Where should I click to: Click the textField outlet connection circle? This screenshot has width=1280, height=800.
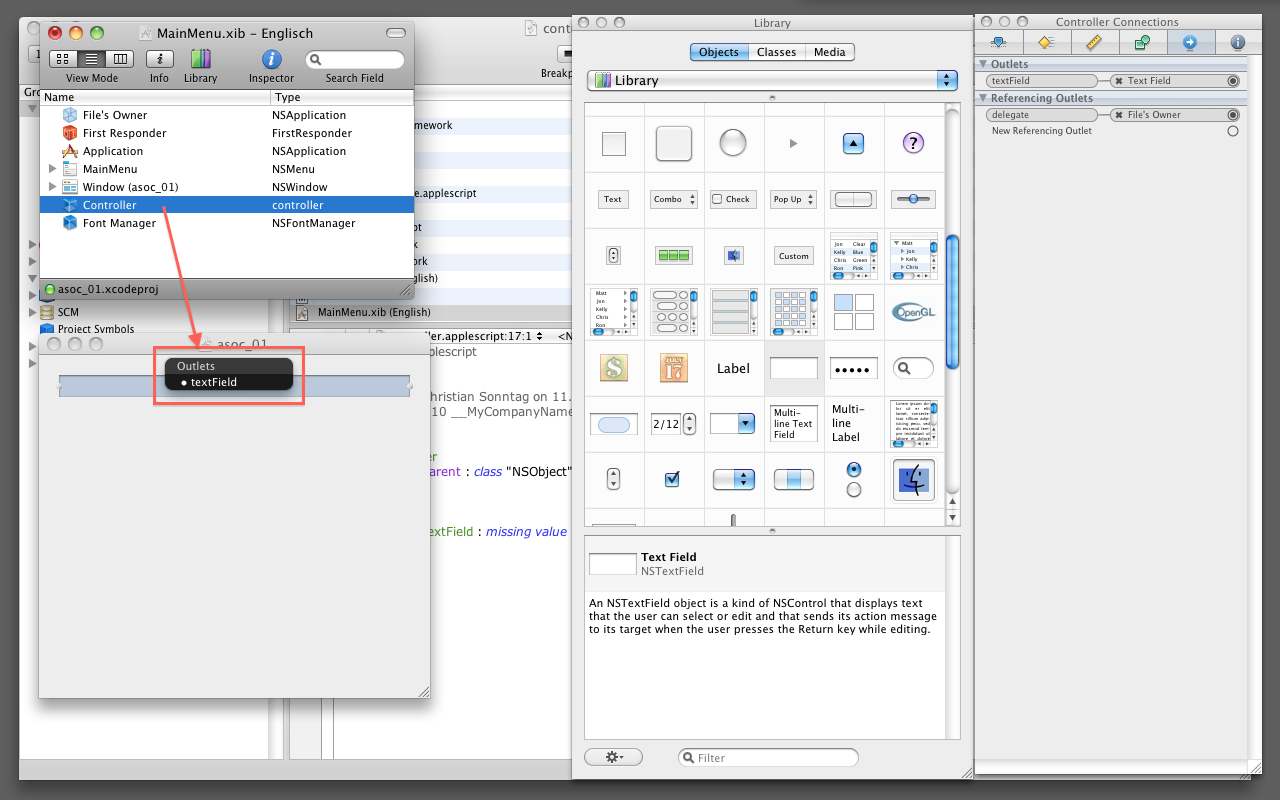1232,81
